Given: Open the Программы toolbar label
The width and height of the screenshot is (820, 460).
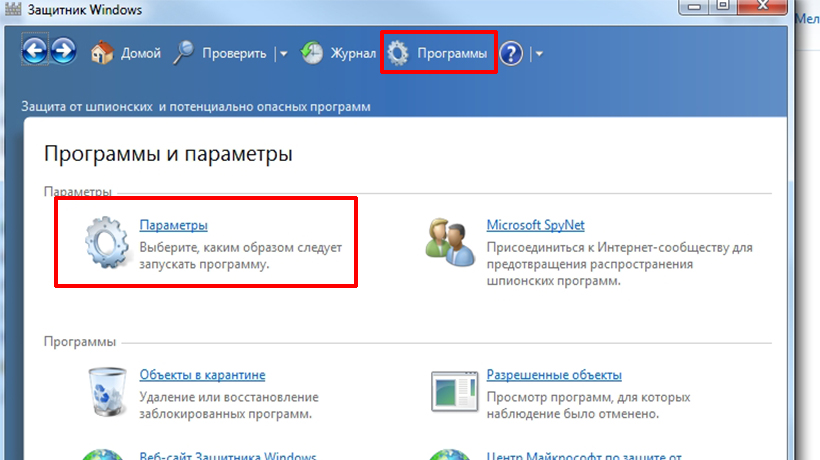Looking at the screenshot, I should (452, 53).
